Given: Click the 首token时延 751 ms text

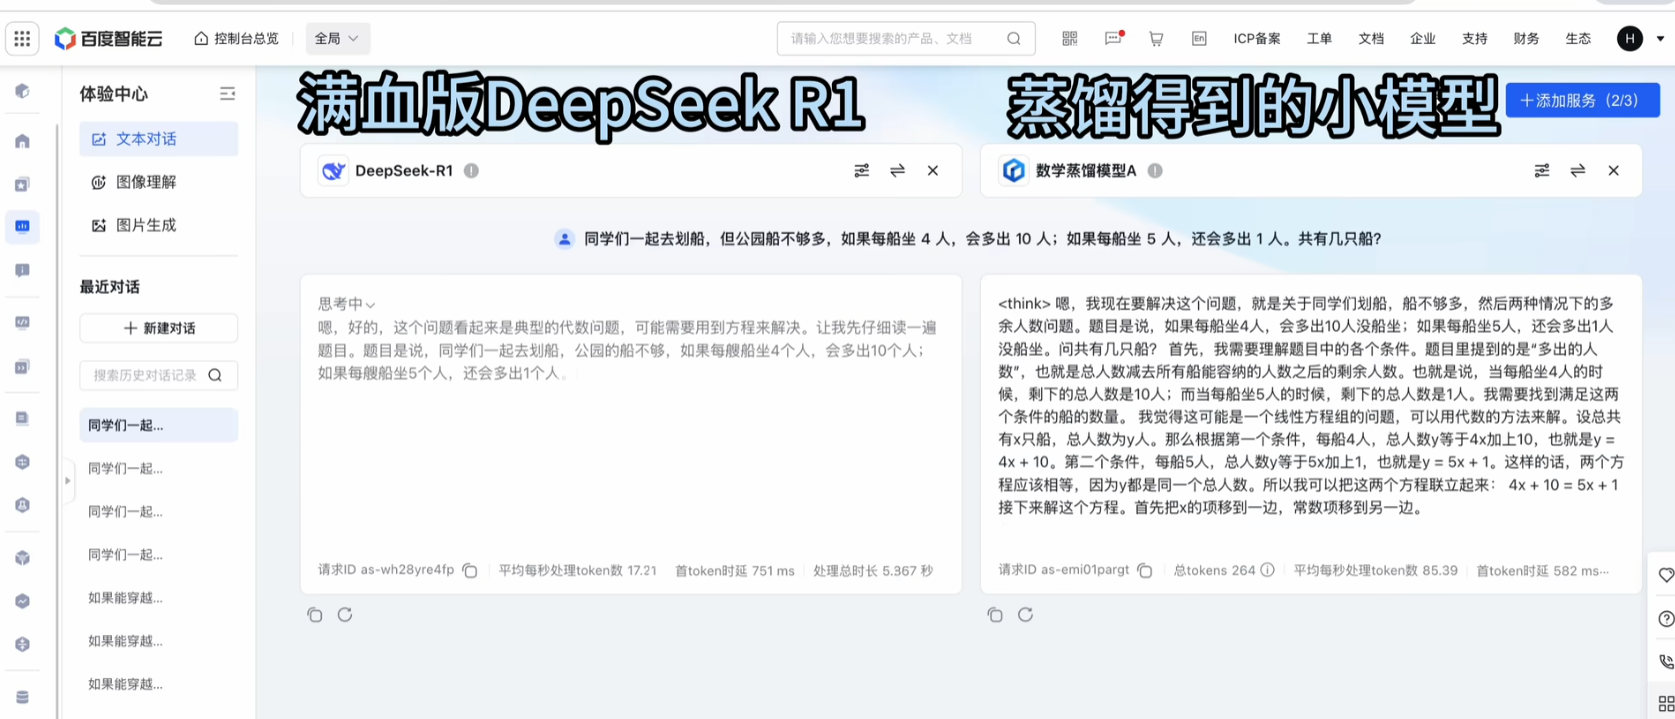Looking at the screenshot, I should click(x=735, y=571).
